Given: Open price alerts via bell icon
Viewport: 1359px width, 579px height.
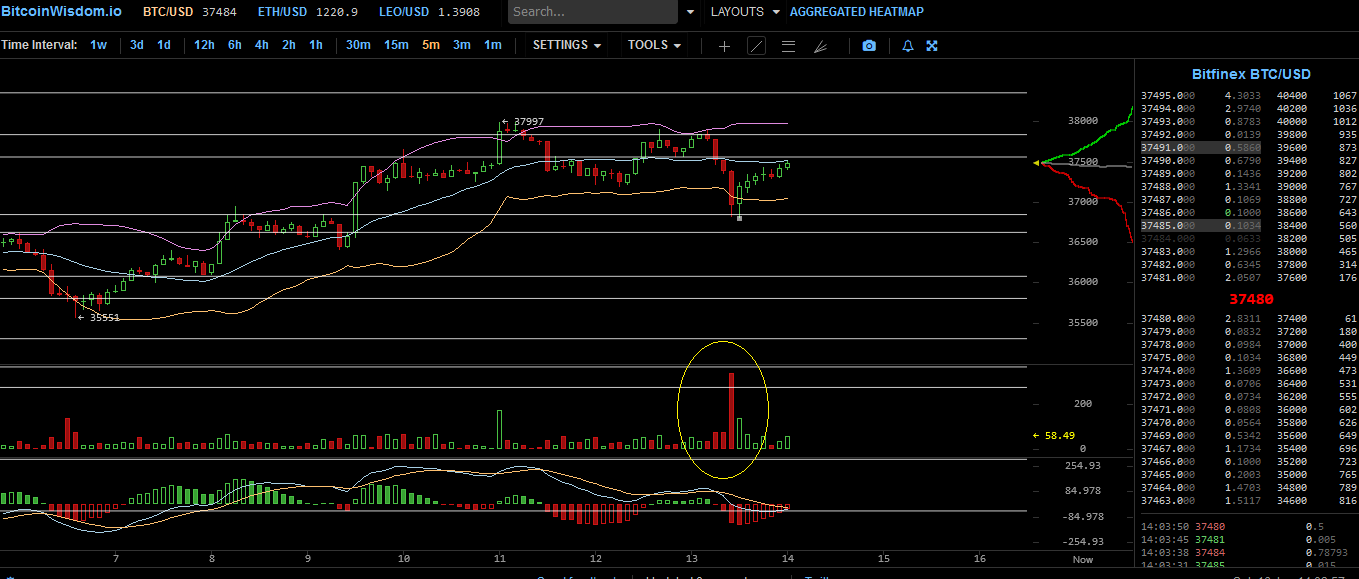Looking at the screenshot, I should 908,46.
